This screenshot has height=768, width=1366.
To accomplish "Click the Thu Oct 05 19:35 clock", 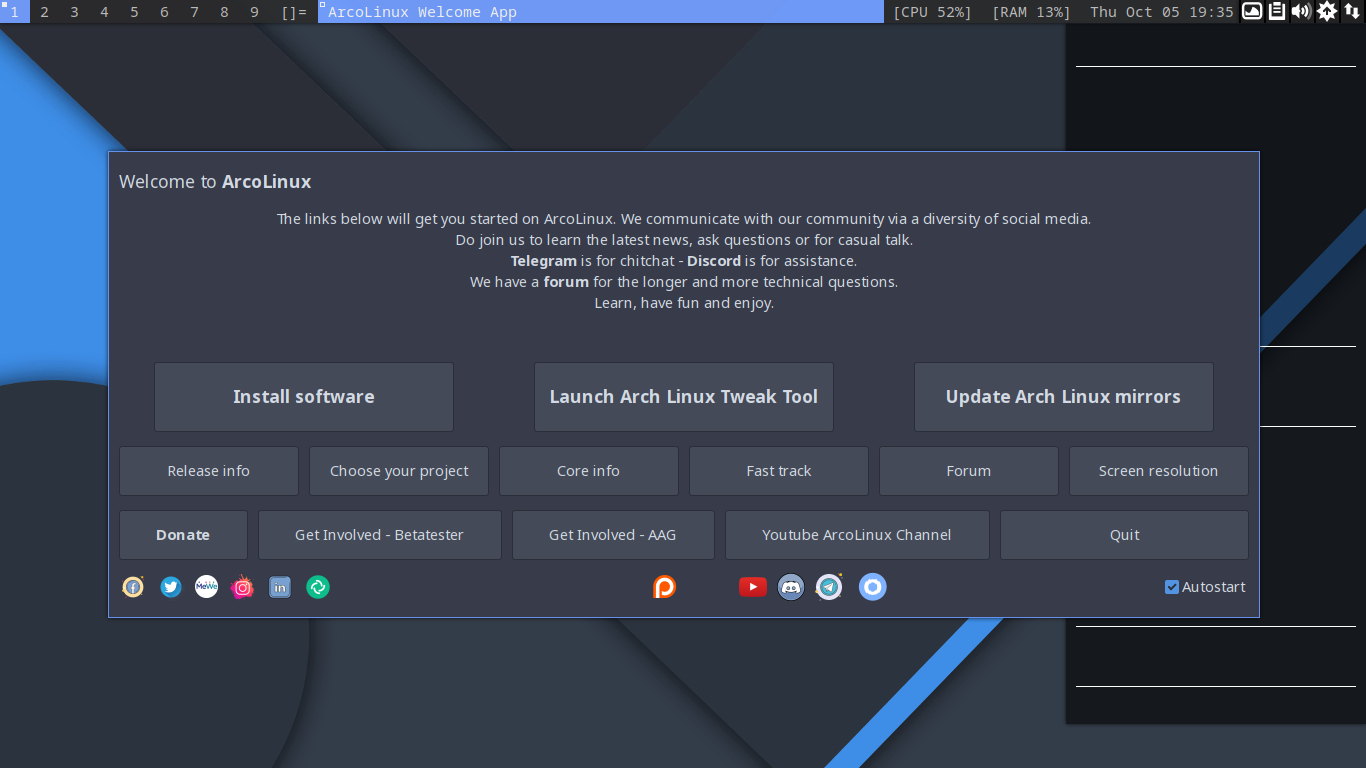I will tap(1162, 12).
